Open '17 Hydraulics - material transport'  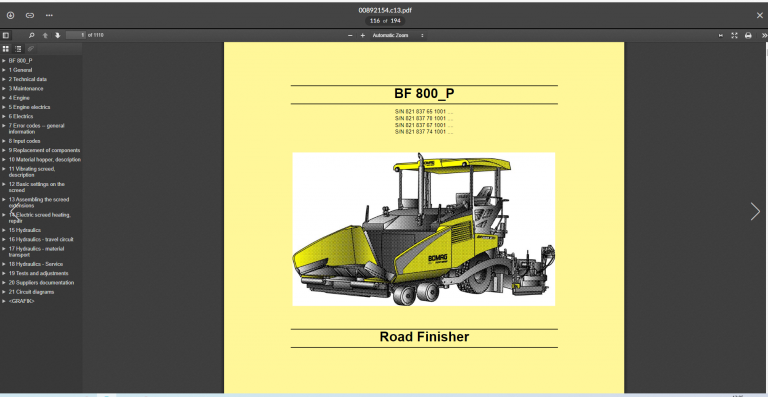click(36, 252)
